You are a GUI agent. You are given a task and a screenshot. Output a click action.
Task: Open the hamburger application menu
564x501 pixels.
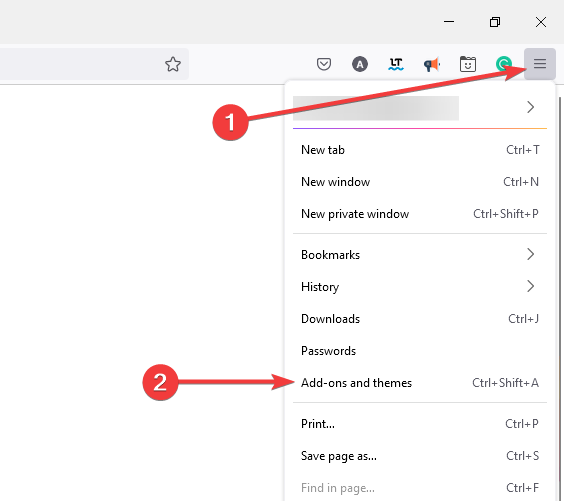click(540, 64)
